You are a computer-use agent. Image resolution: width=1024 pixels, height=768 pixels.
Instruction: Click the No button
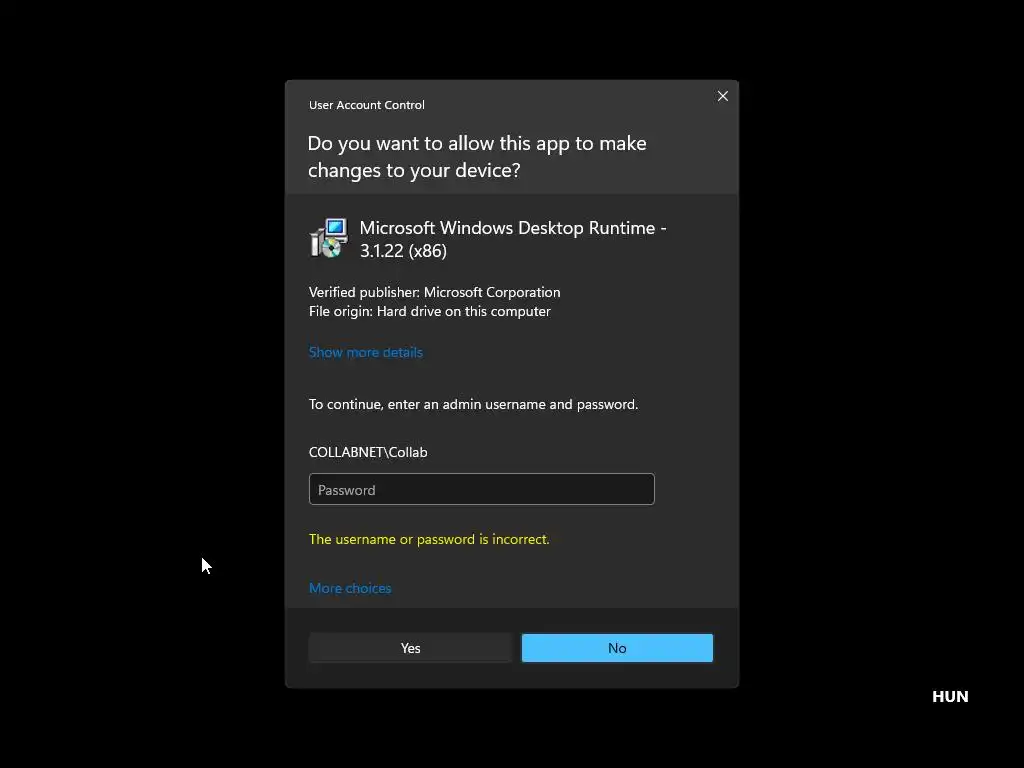point(617,648)
